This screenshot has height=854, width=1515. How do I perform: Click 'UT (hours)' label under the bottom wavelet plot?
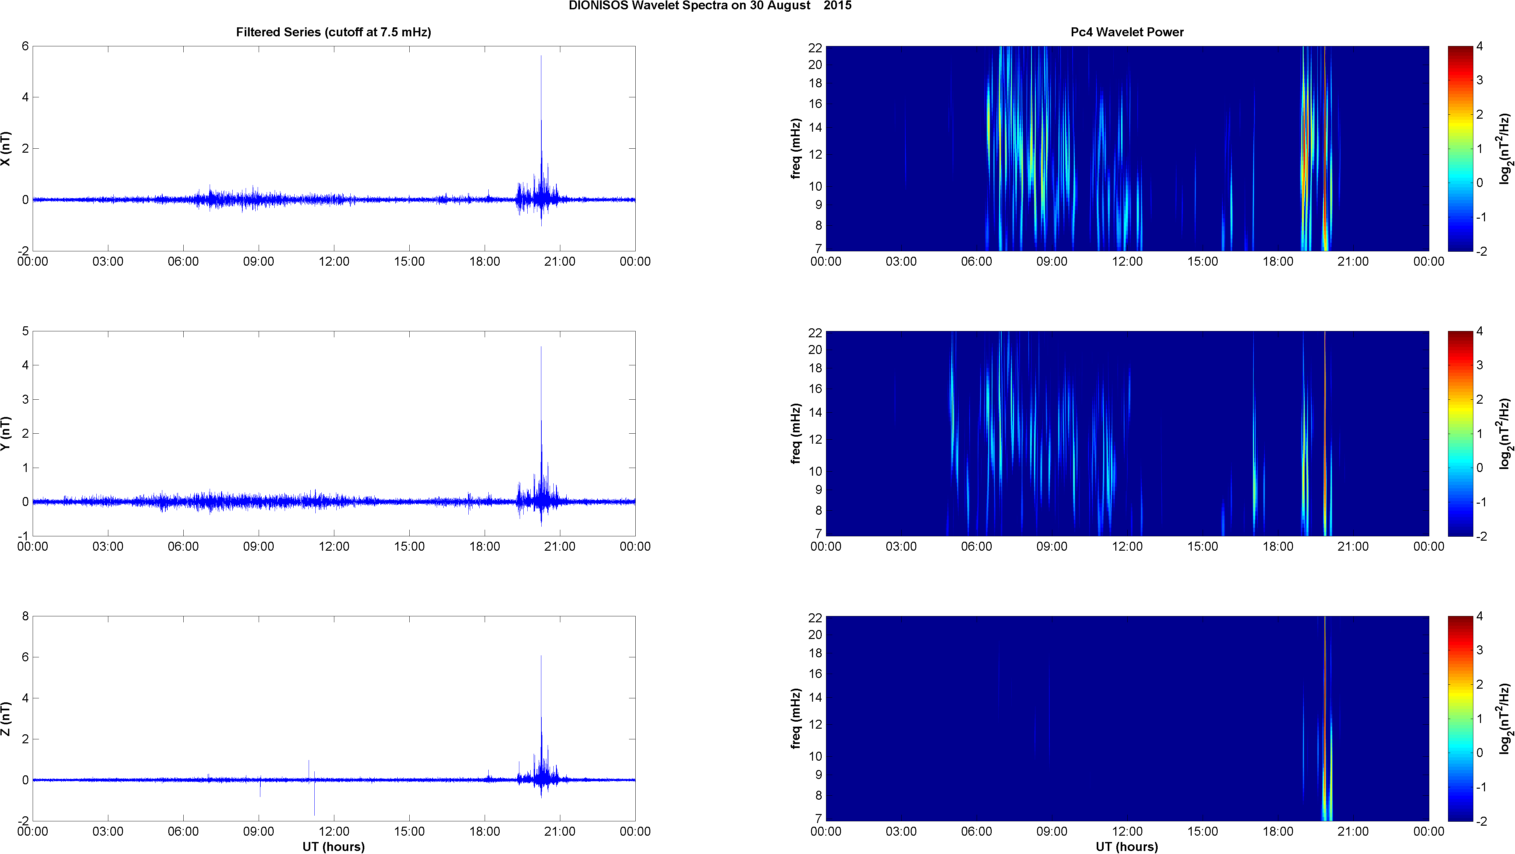[x=1127, y=847]
